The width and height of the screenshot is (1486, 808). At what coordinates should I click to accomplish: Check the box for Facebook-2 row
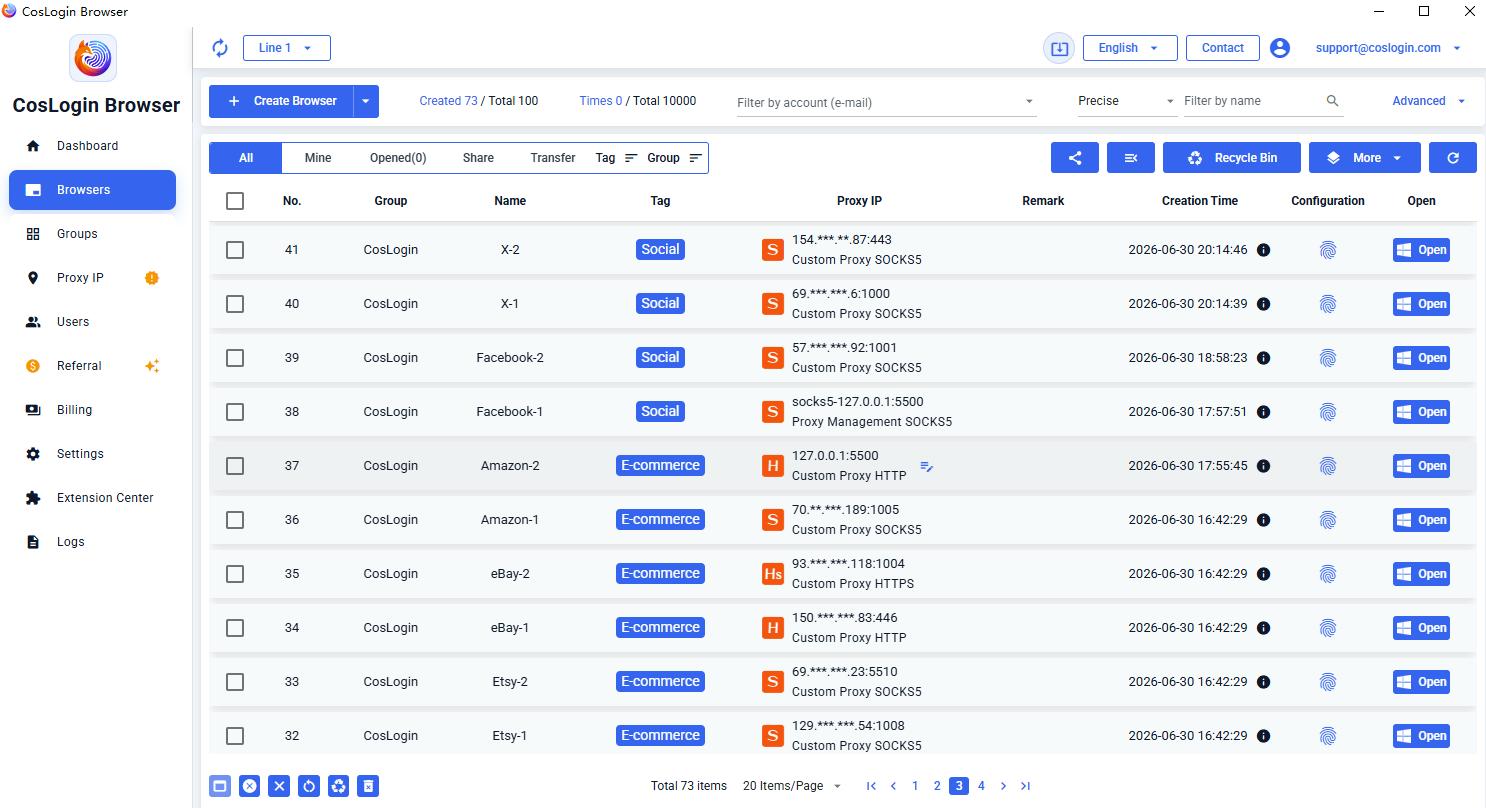tap(235, 358)
